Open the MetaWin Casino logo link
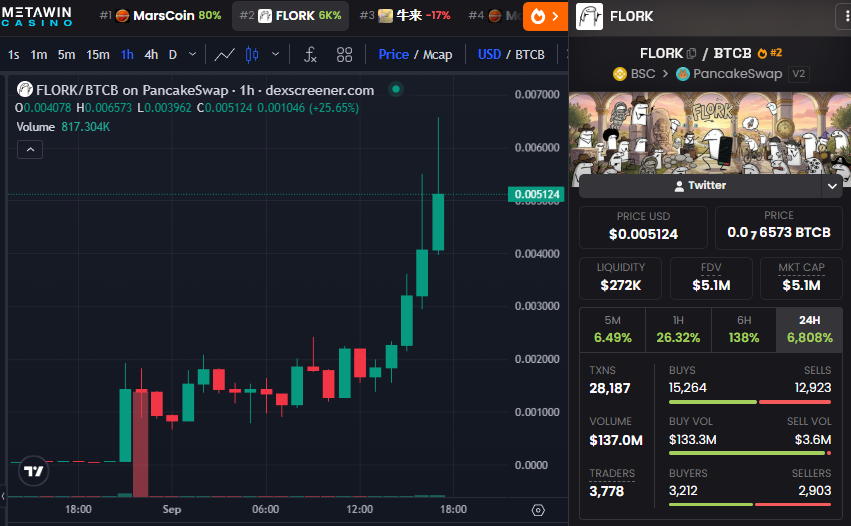The height and width of the screenshot is (526, 851). point(36,16)
